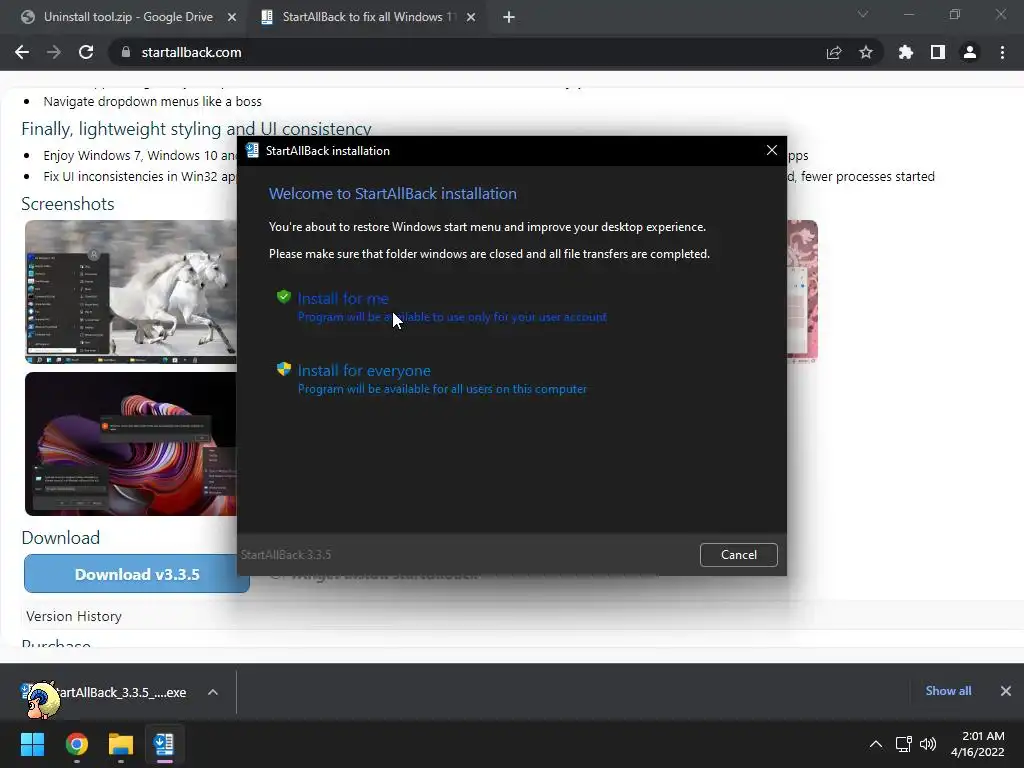Screen dimensions: 1024x768
Task: Select StartAllBack installer taskbar icon
Action: click(x=164, y=744)
